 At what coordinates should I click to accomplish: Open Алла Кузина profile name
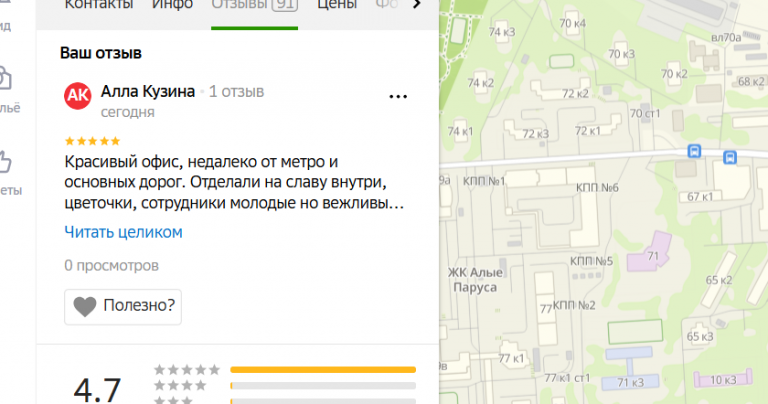point(148,92)
